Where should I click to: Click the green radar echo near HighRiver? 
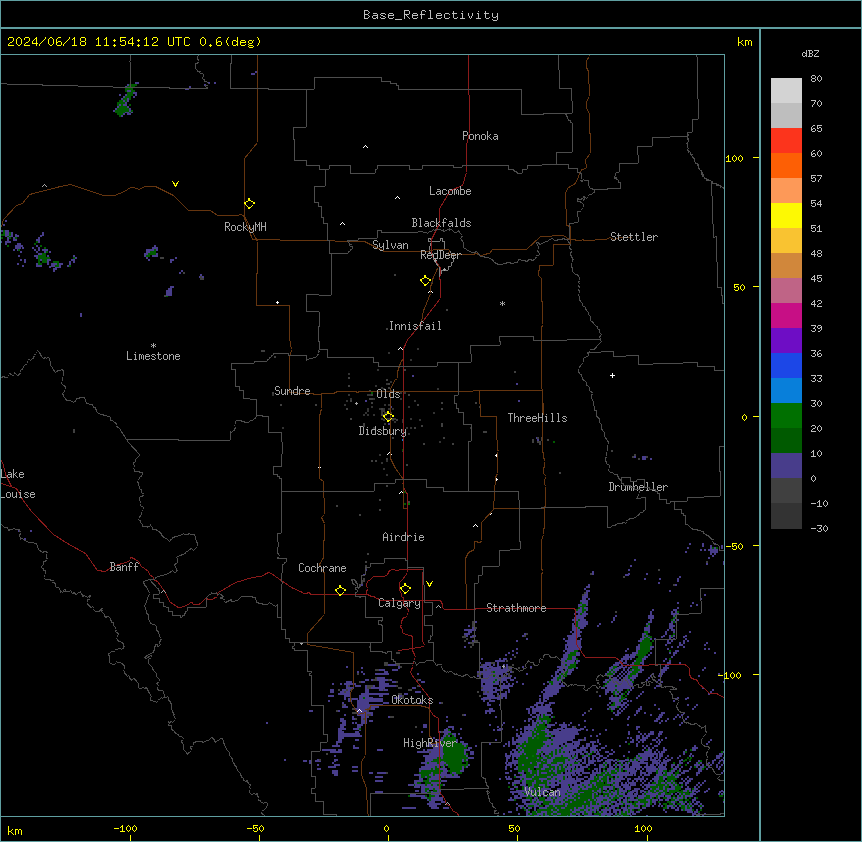(x=453, y=756)
